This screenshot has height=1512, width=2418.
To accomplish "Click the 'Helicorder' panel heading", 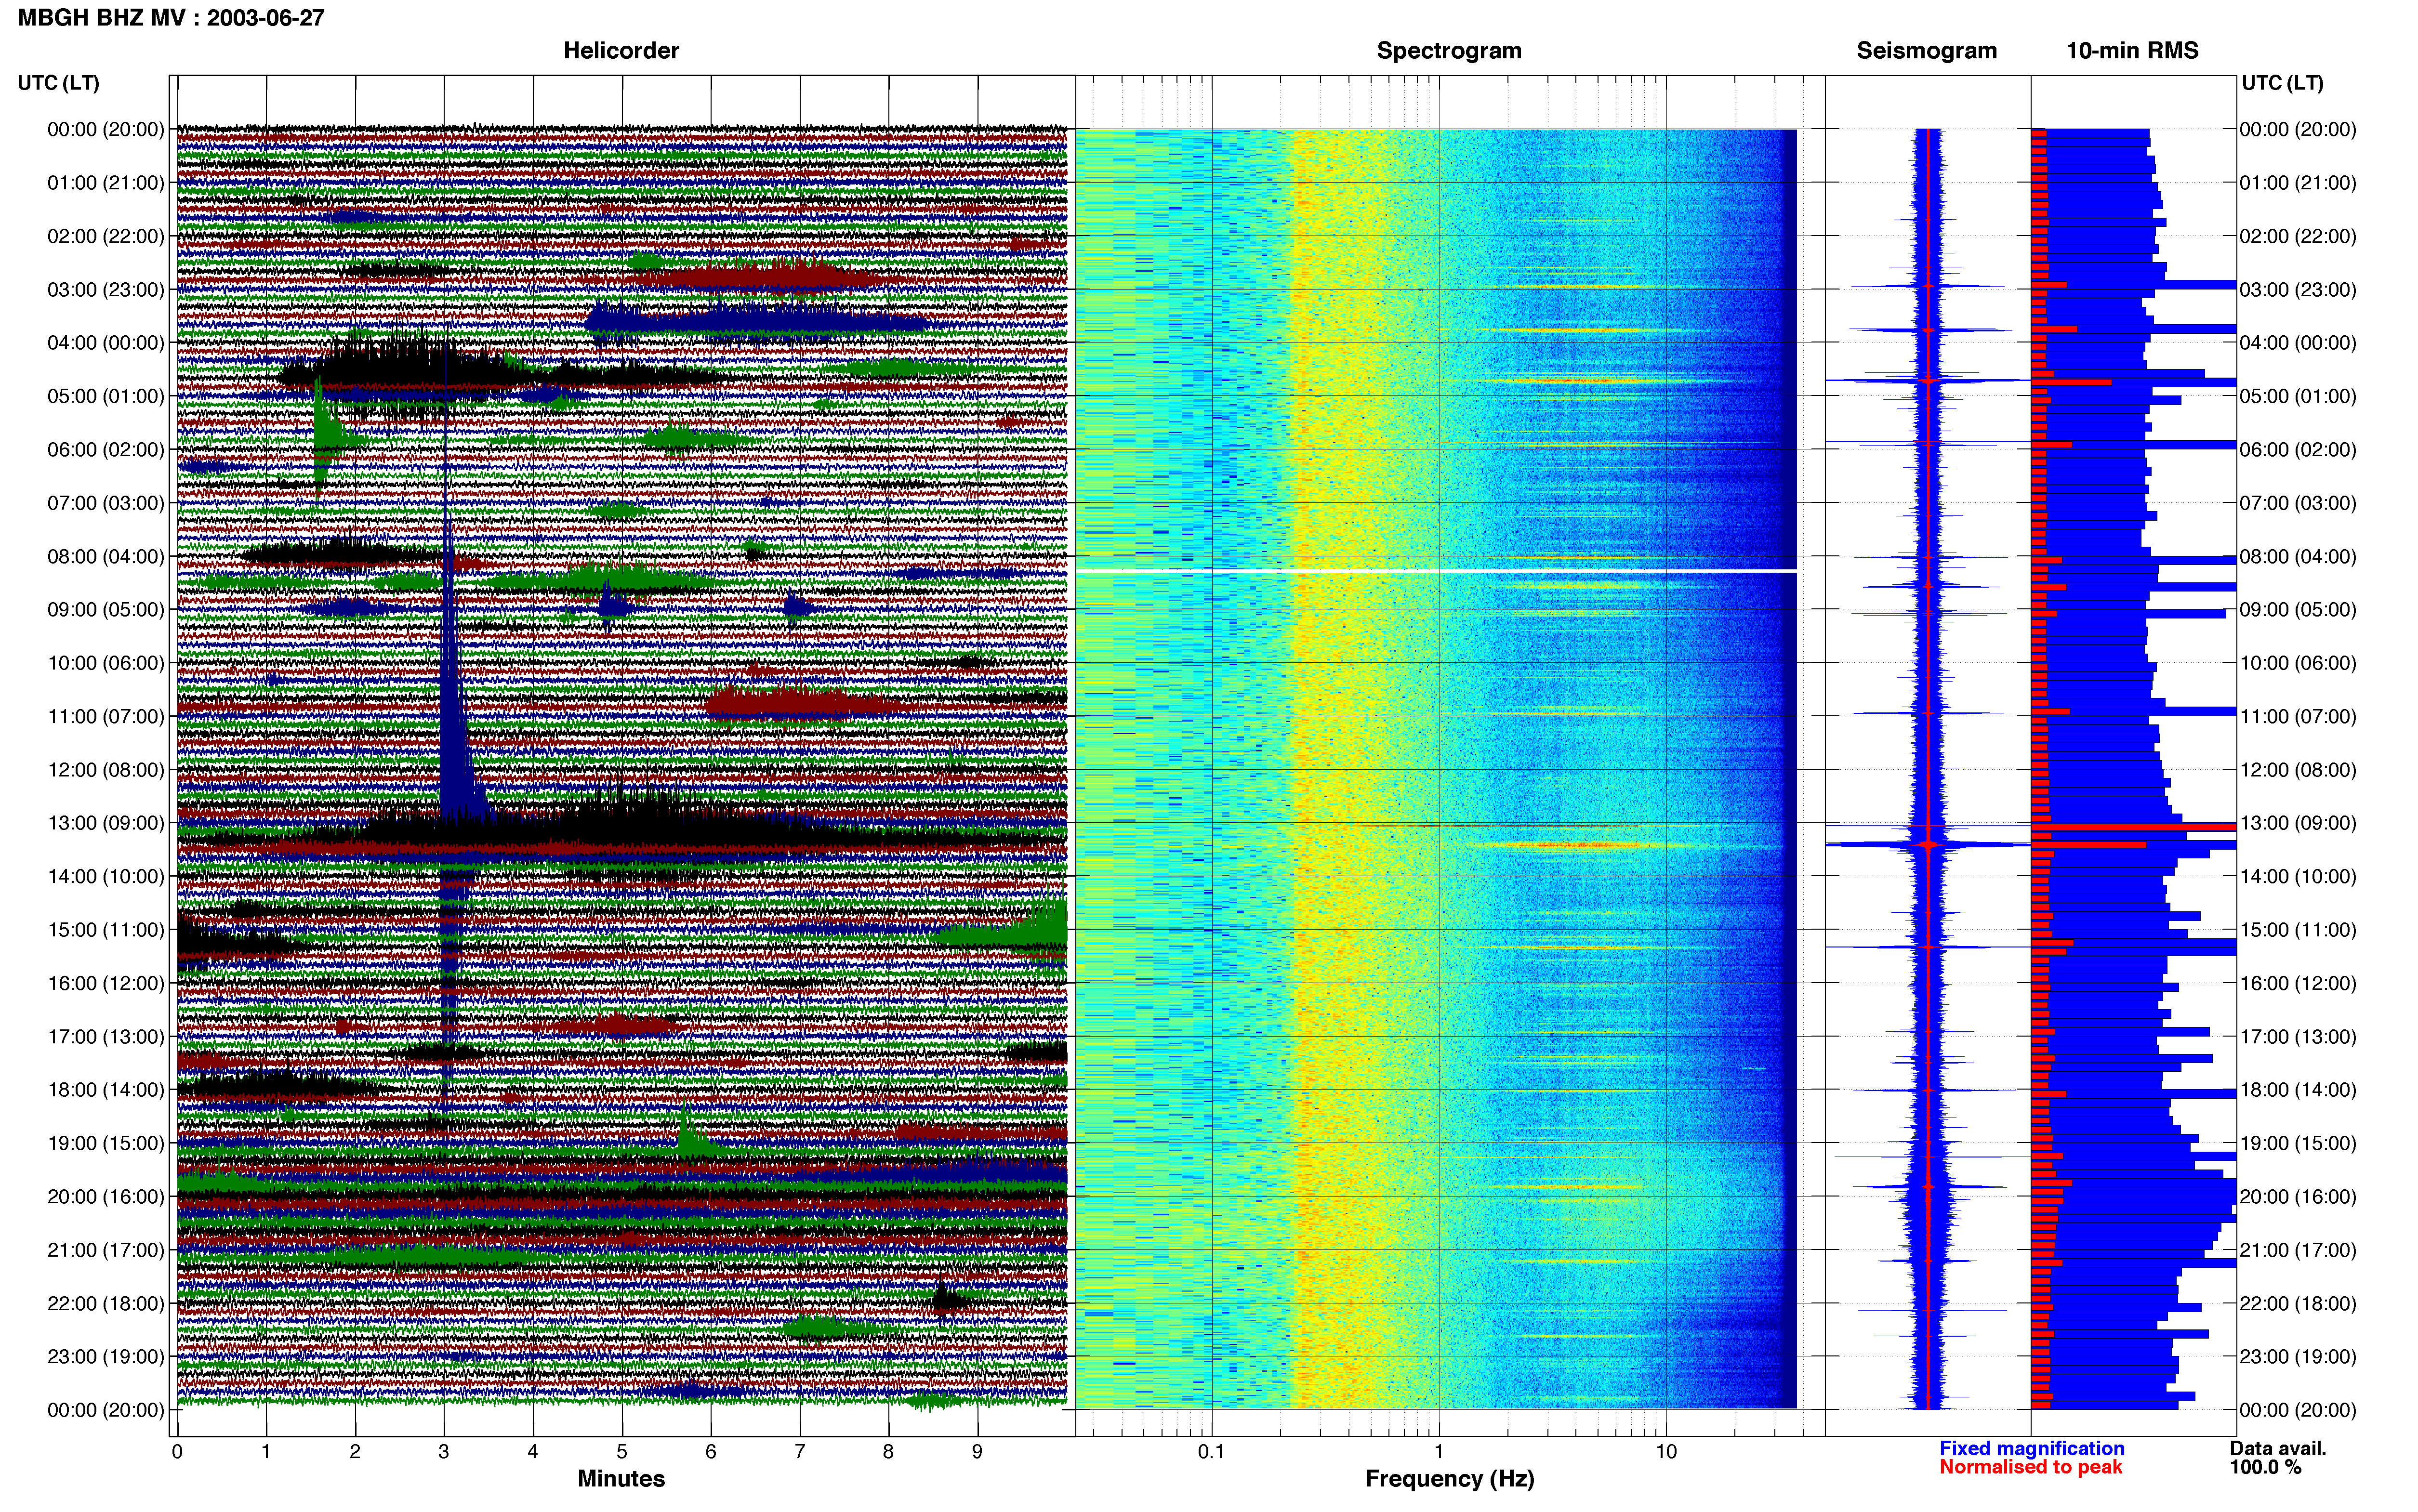I will point(621,51).
